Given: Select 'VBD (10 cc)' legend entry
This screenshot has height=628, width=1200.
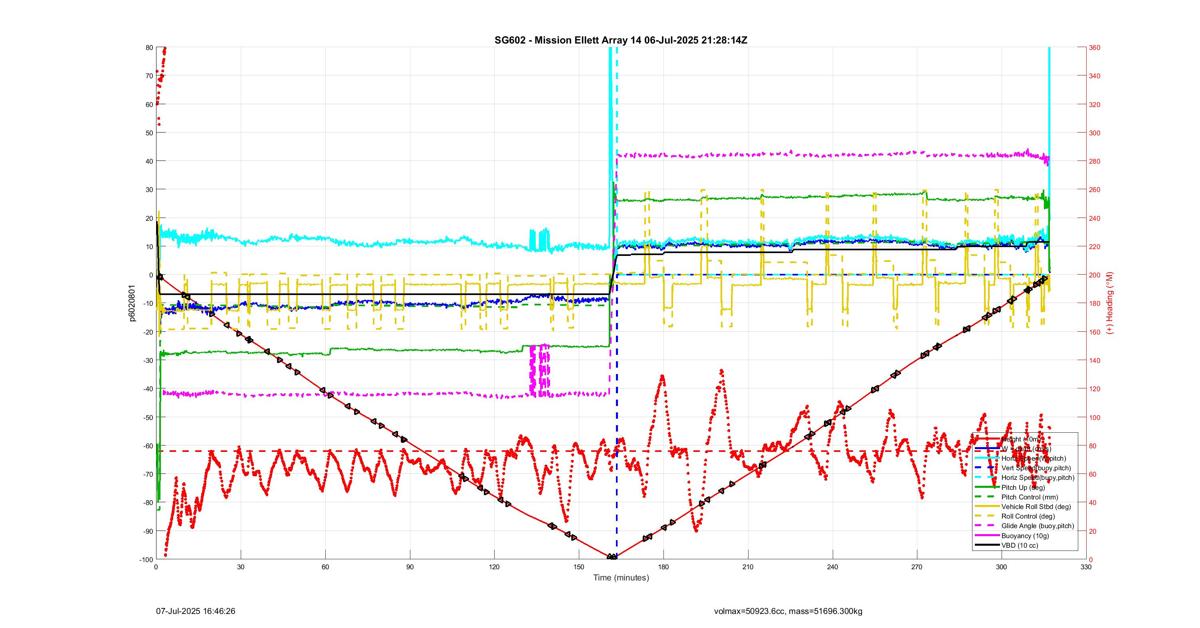Looking at the screenshot, I should click(x=1020, y=545).
